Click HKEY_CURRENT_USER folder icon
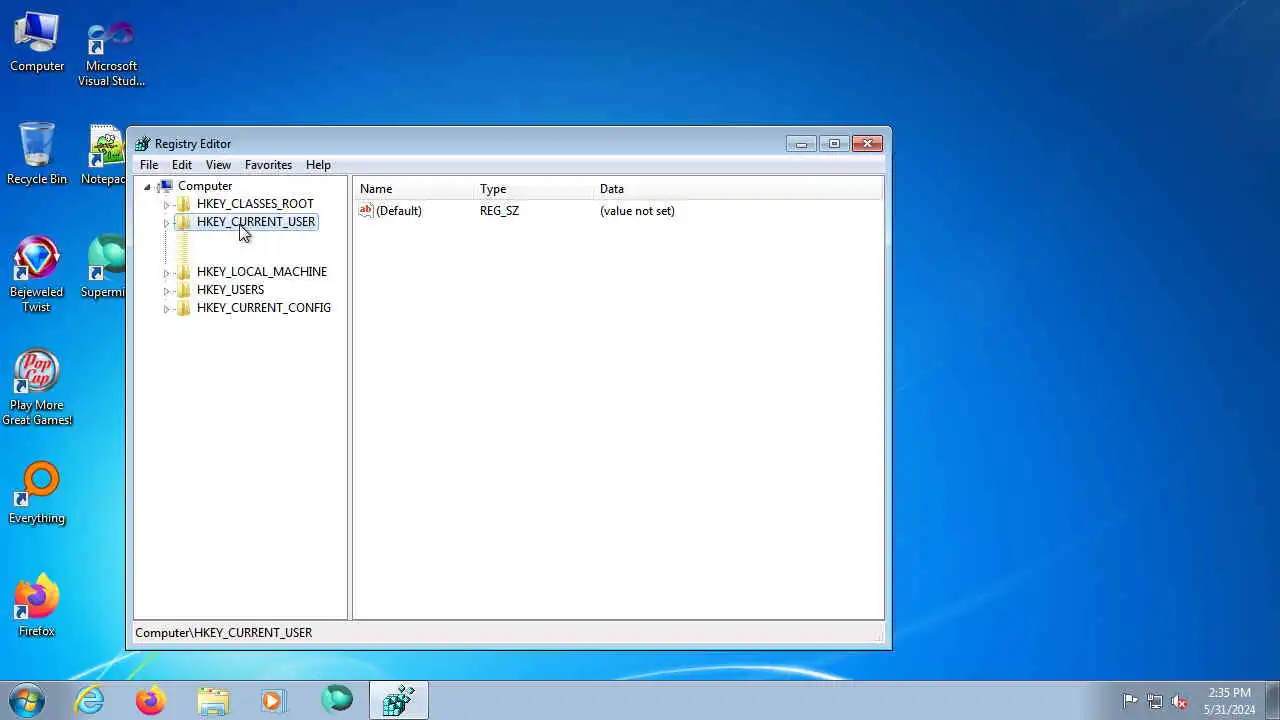 (x=183, y=222)
